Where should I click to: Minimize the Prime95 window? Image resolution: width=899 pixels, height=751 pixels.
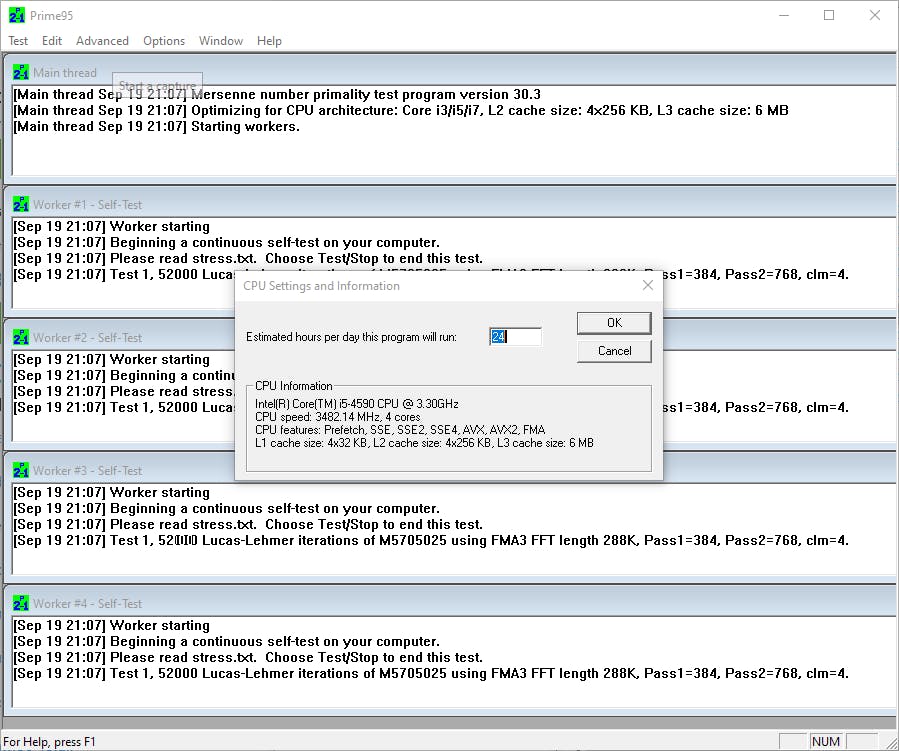point(784,15)
